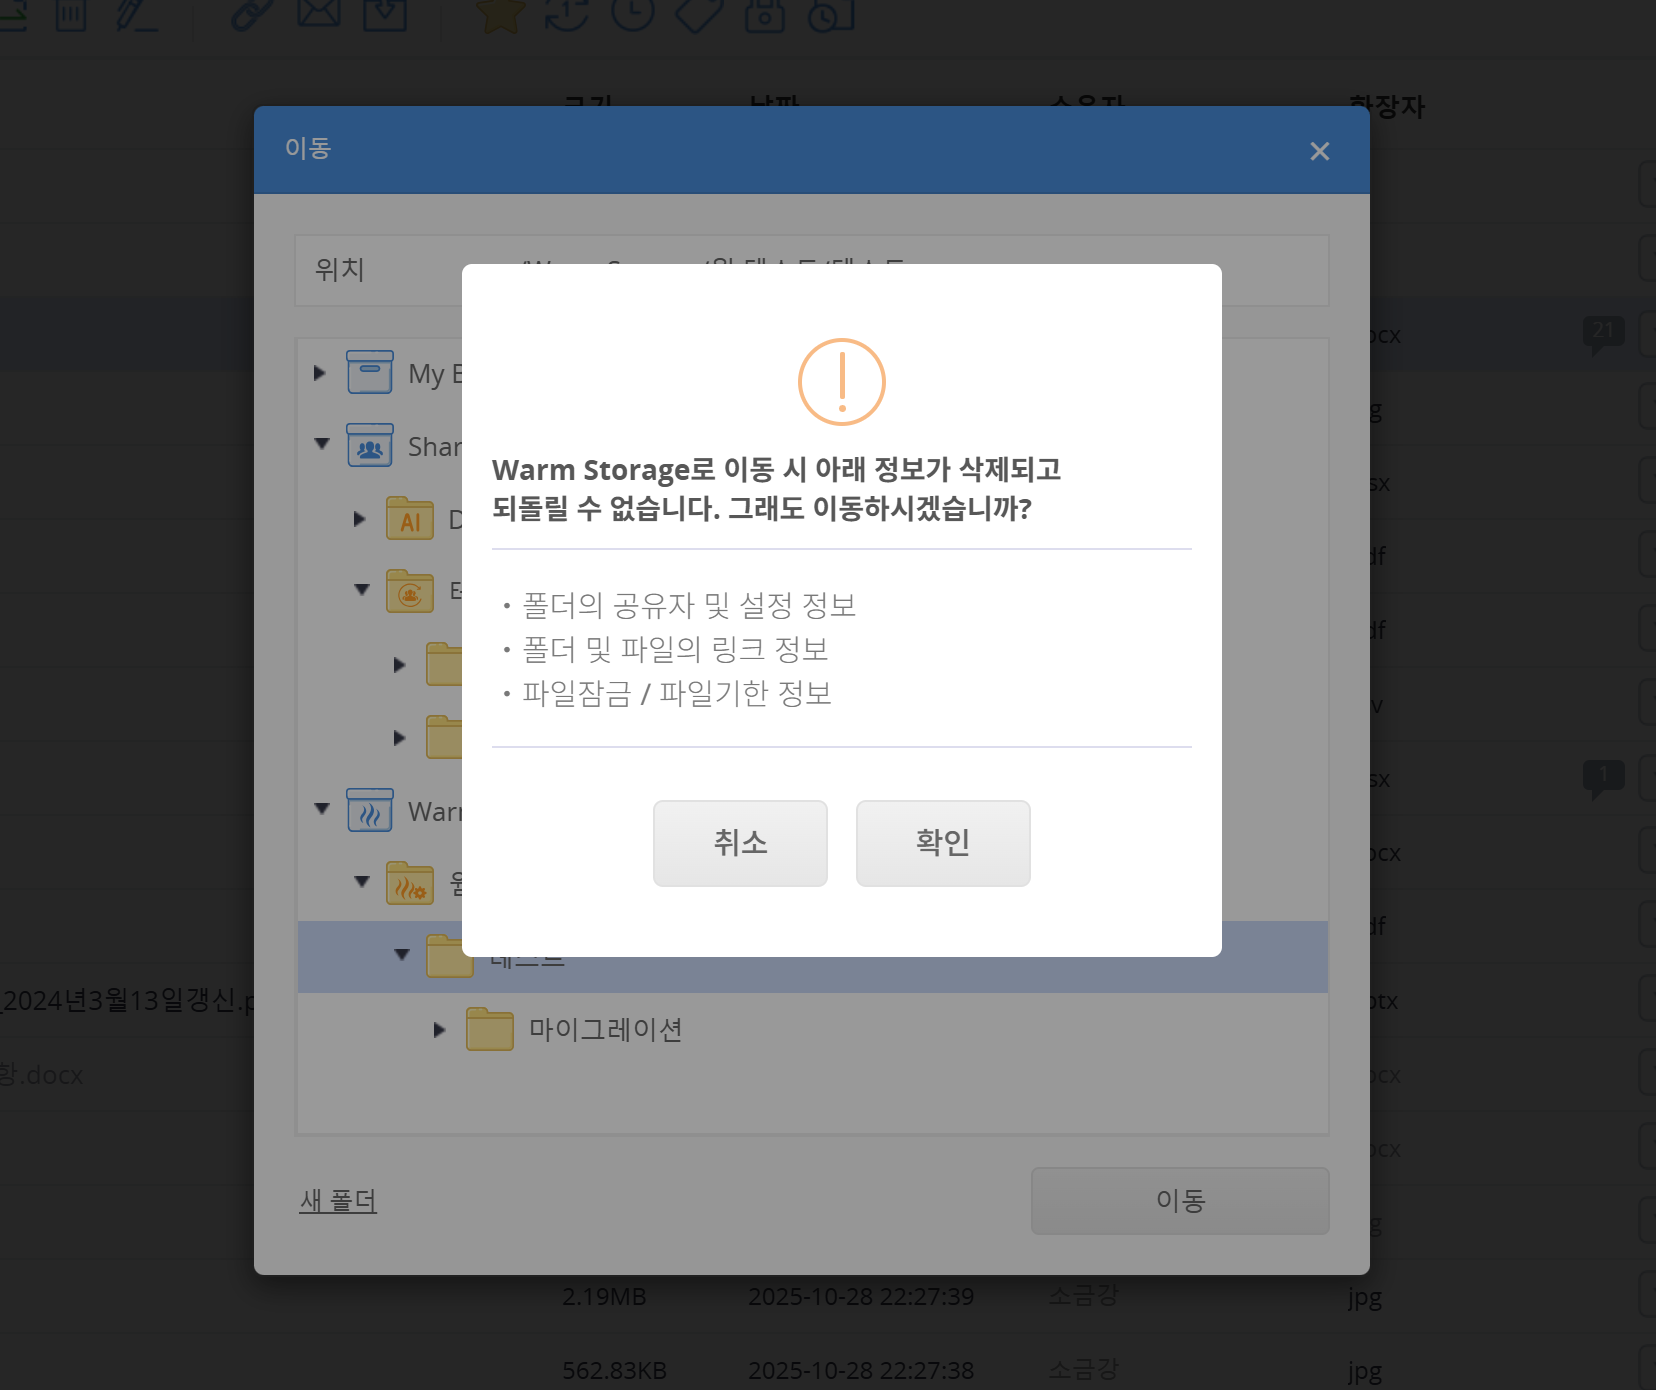The width and height of the screenshot is (1656, 1390).
Task: Click the 확인 confirm button
Action: (942, 842)
